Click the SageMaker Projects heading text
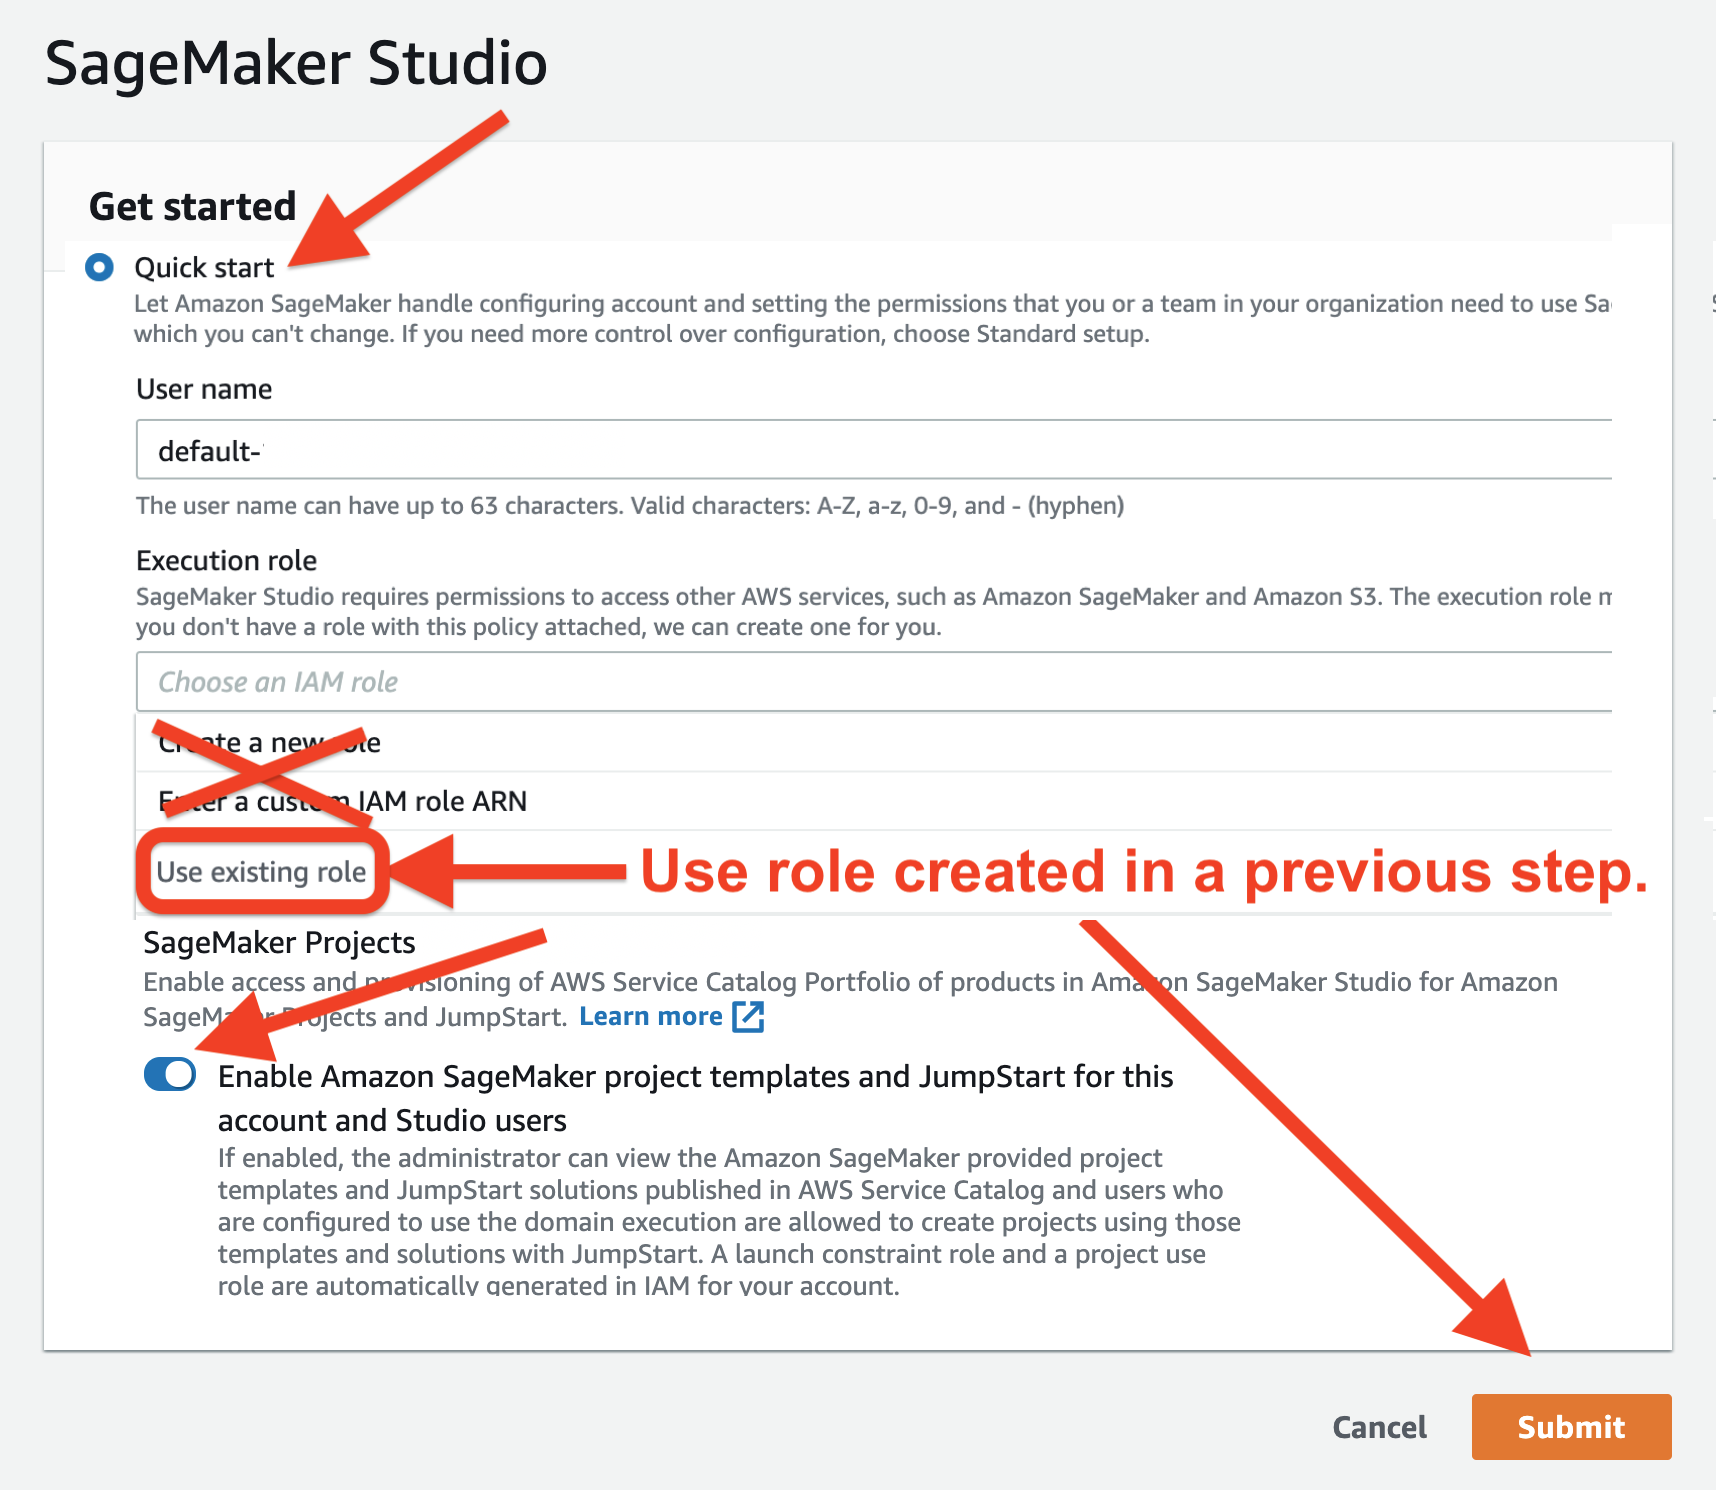1716x1490 pixels. point(279,942)
